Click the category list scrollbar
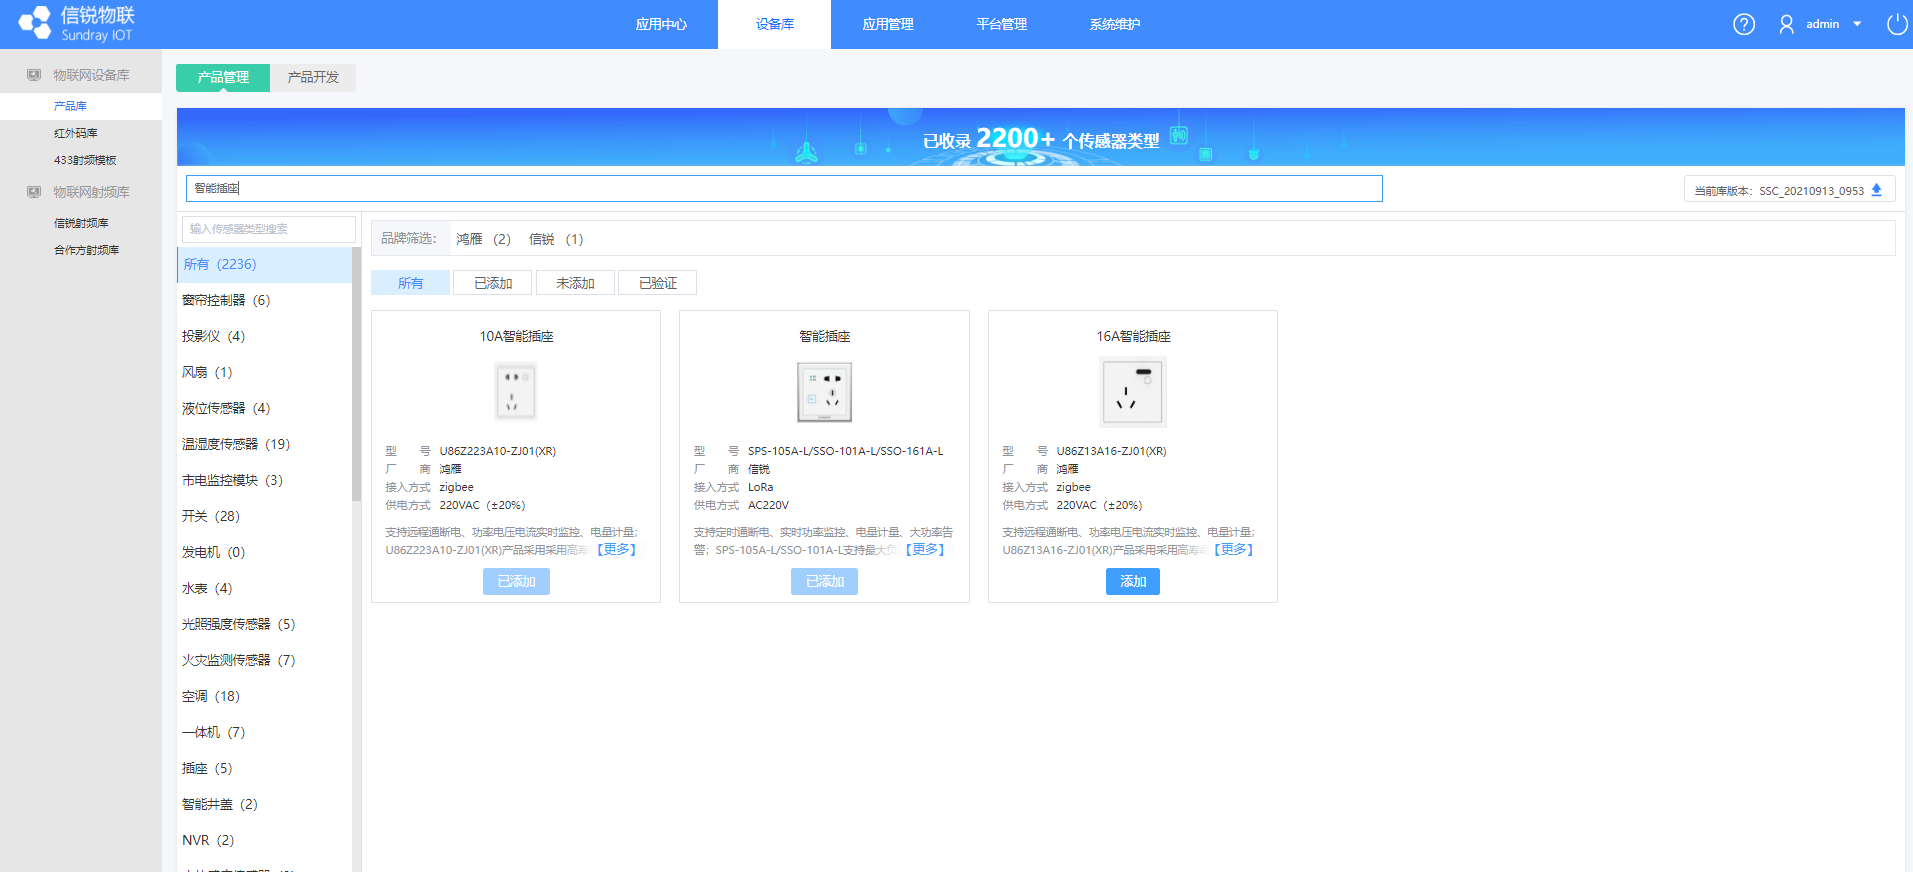Screen dimensions: 1913x872 click(x=356, y=374)
